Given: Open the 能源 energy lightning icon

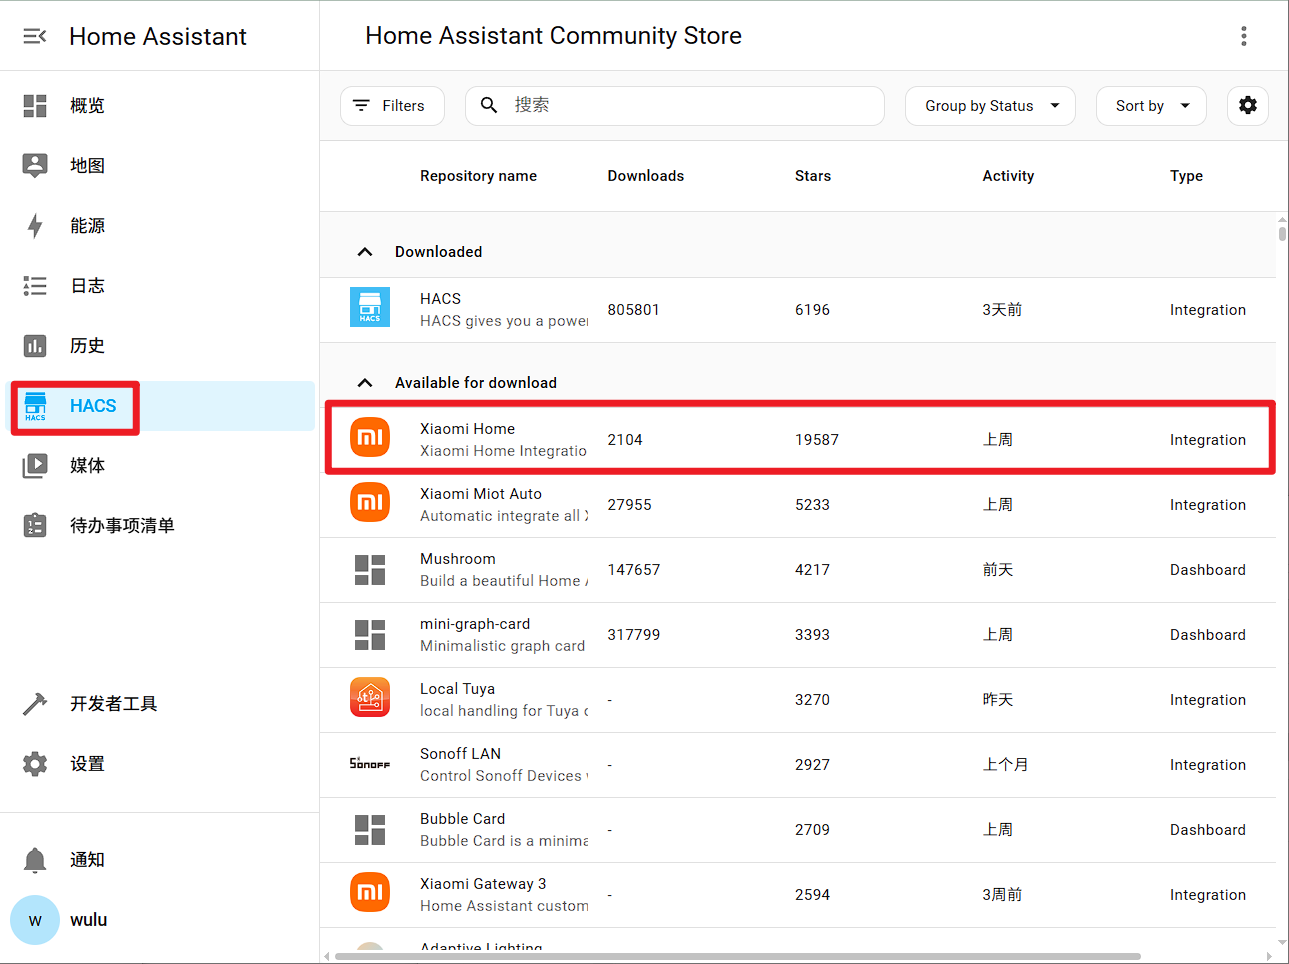Looking at the screenshot, I should pos(35,226).
